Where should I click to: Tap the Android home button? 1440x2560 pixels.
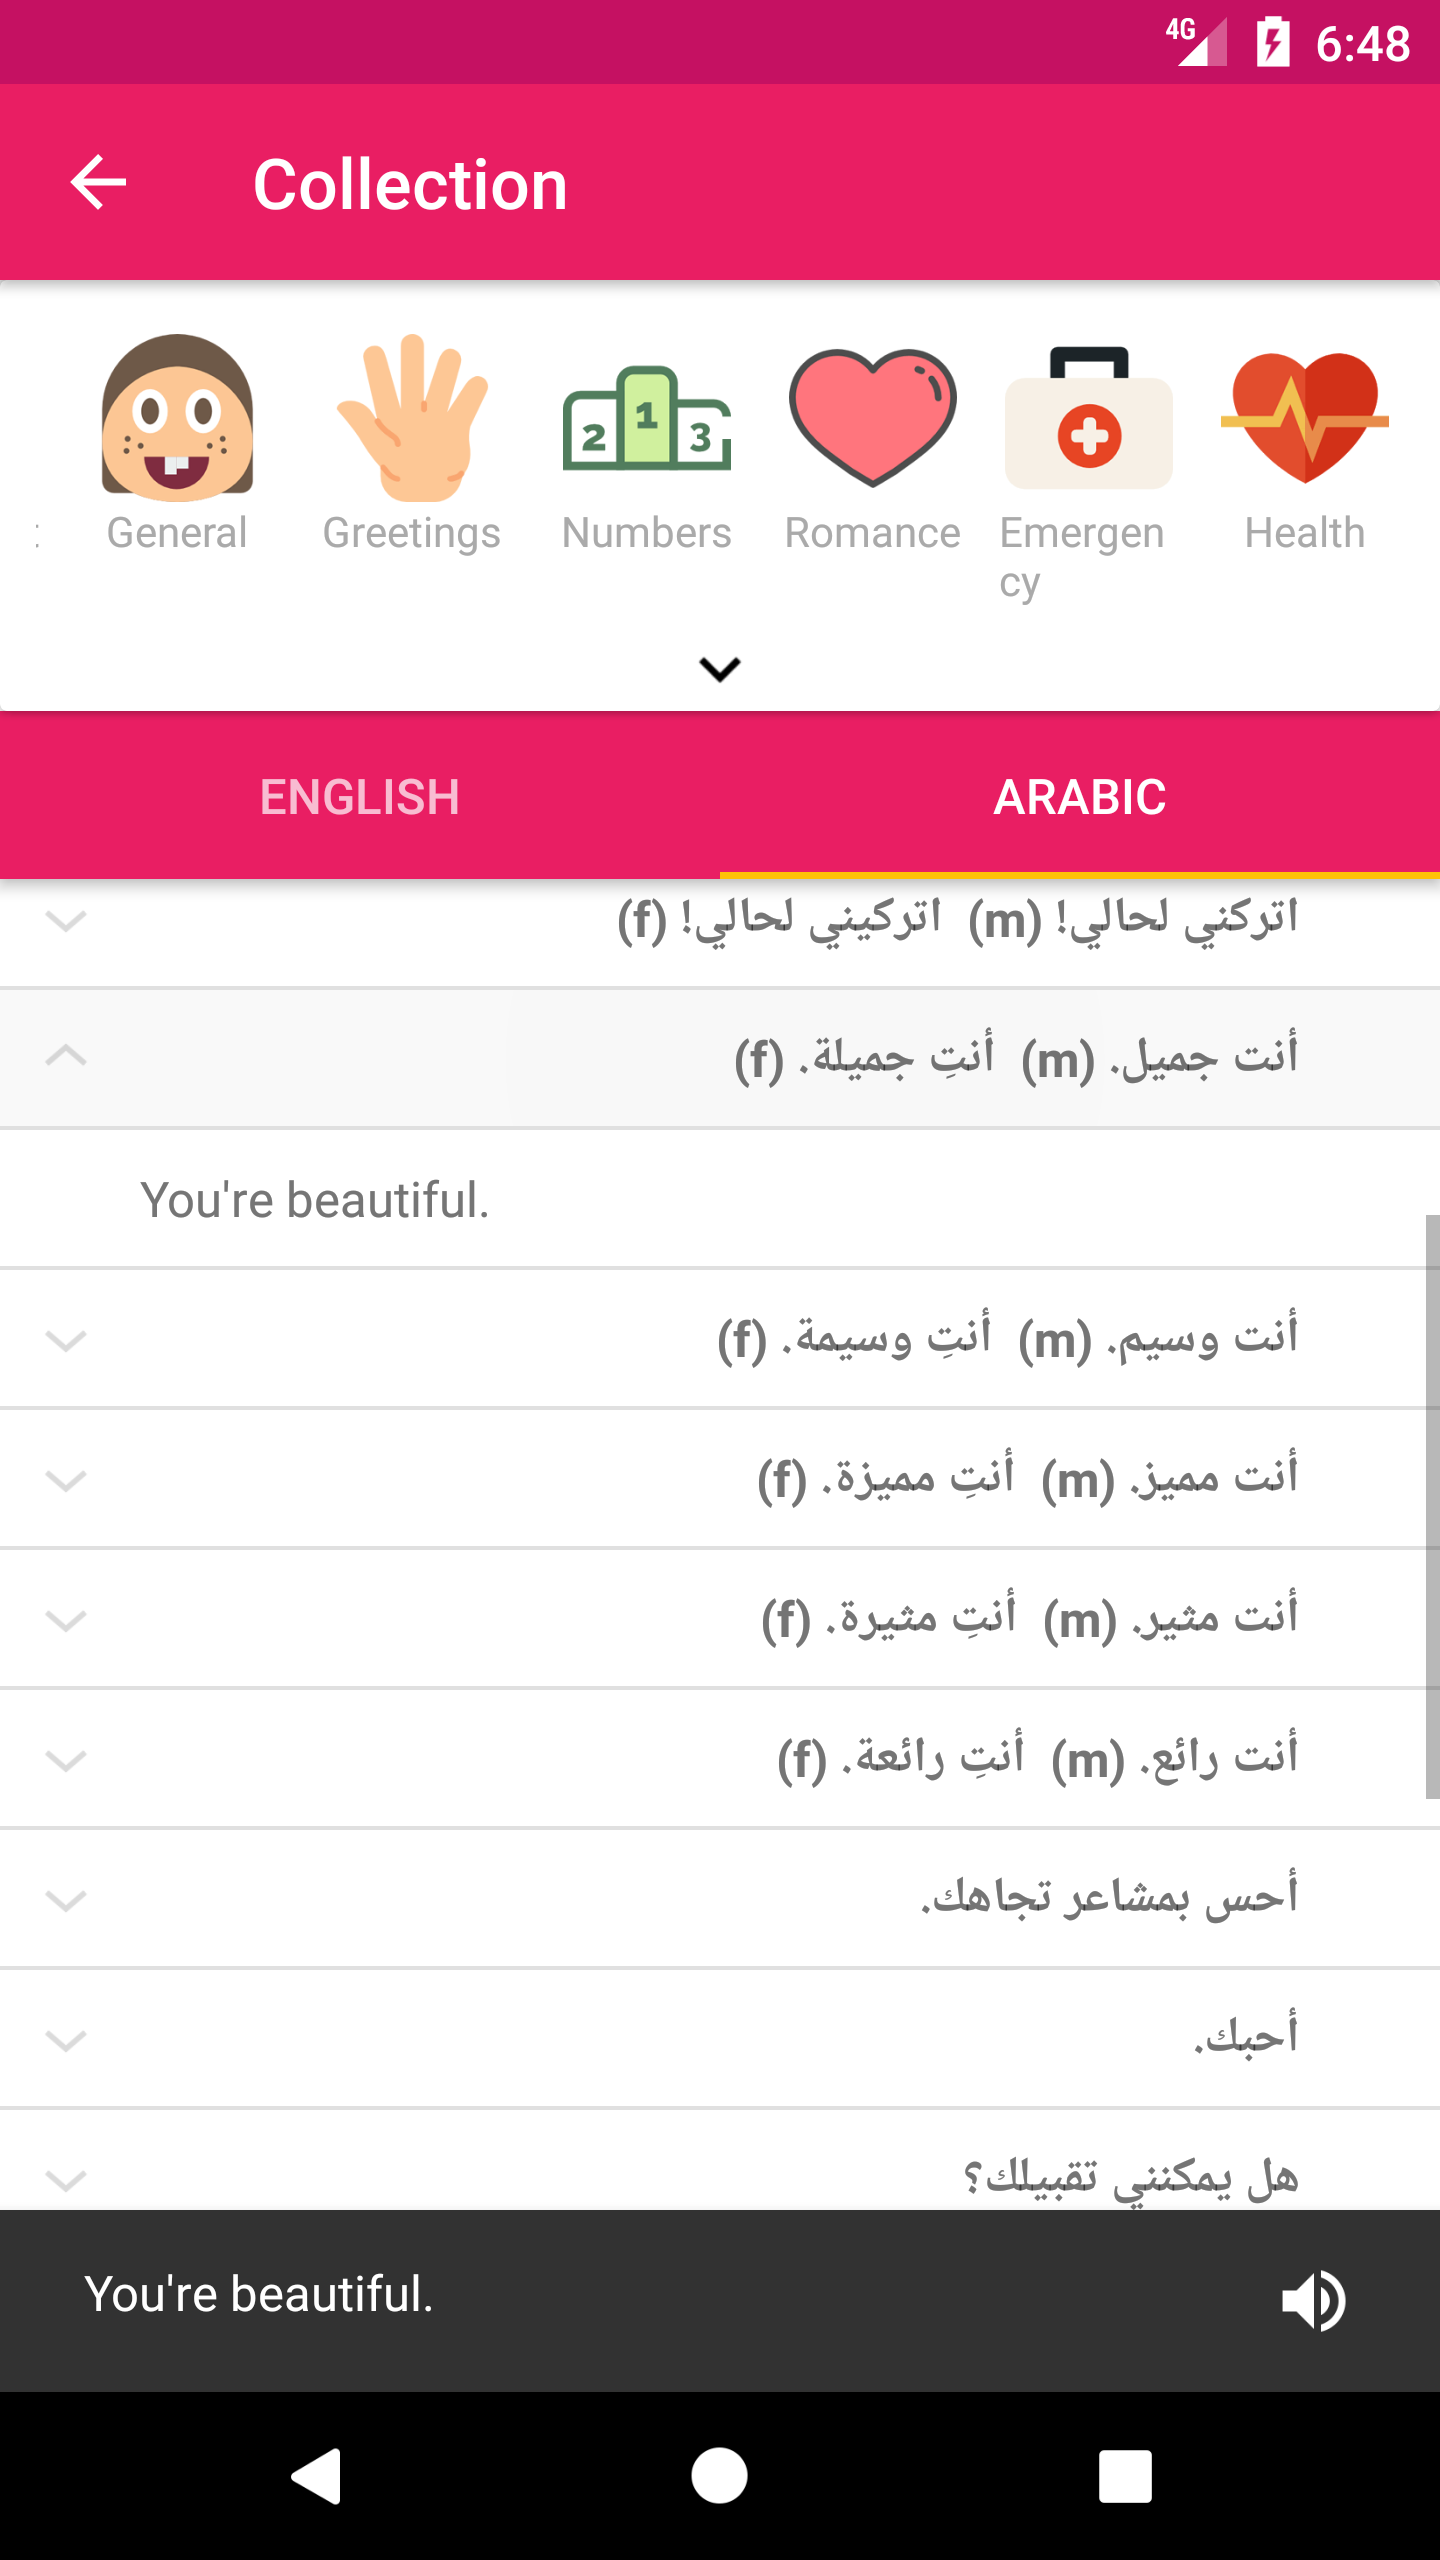719,2476
